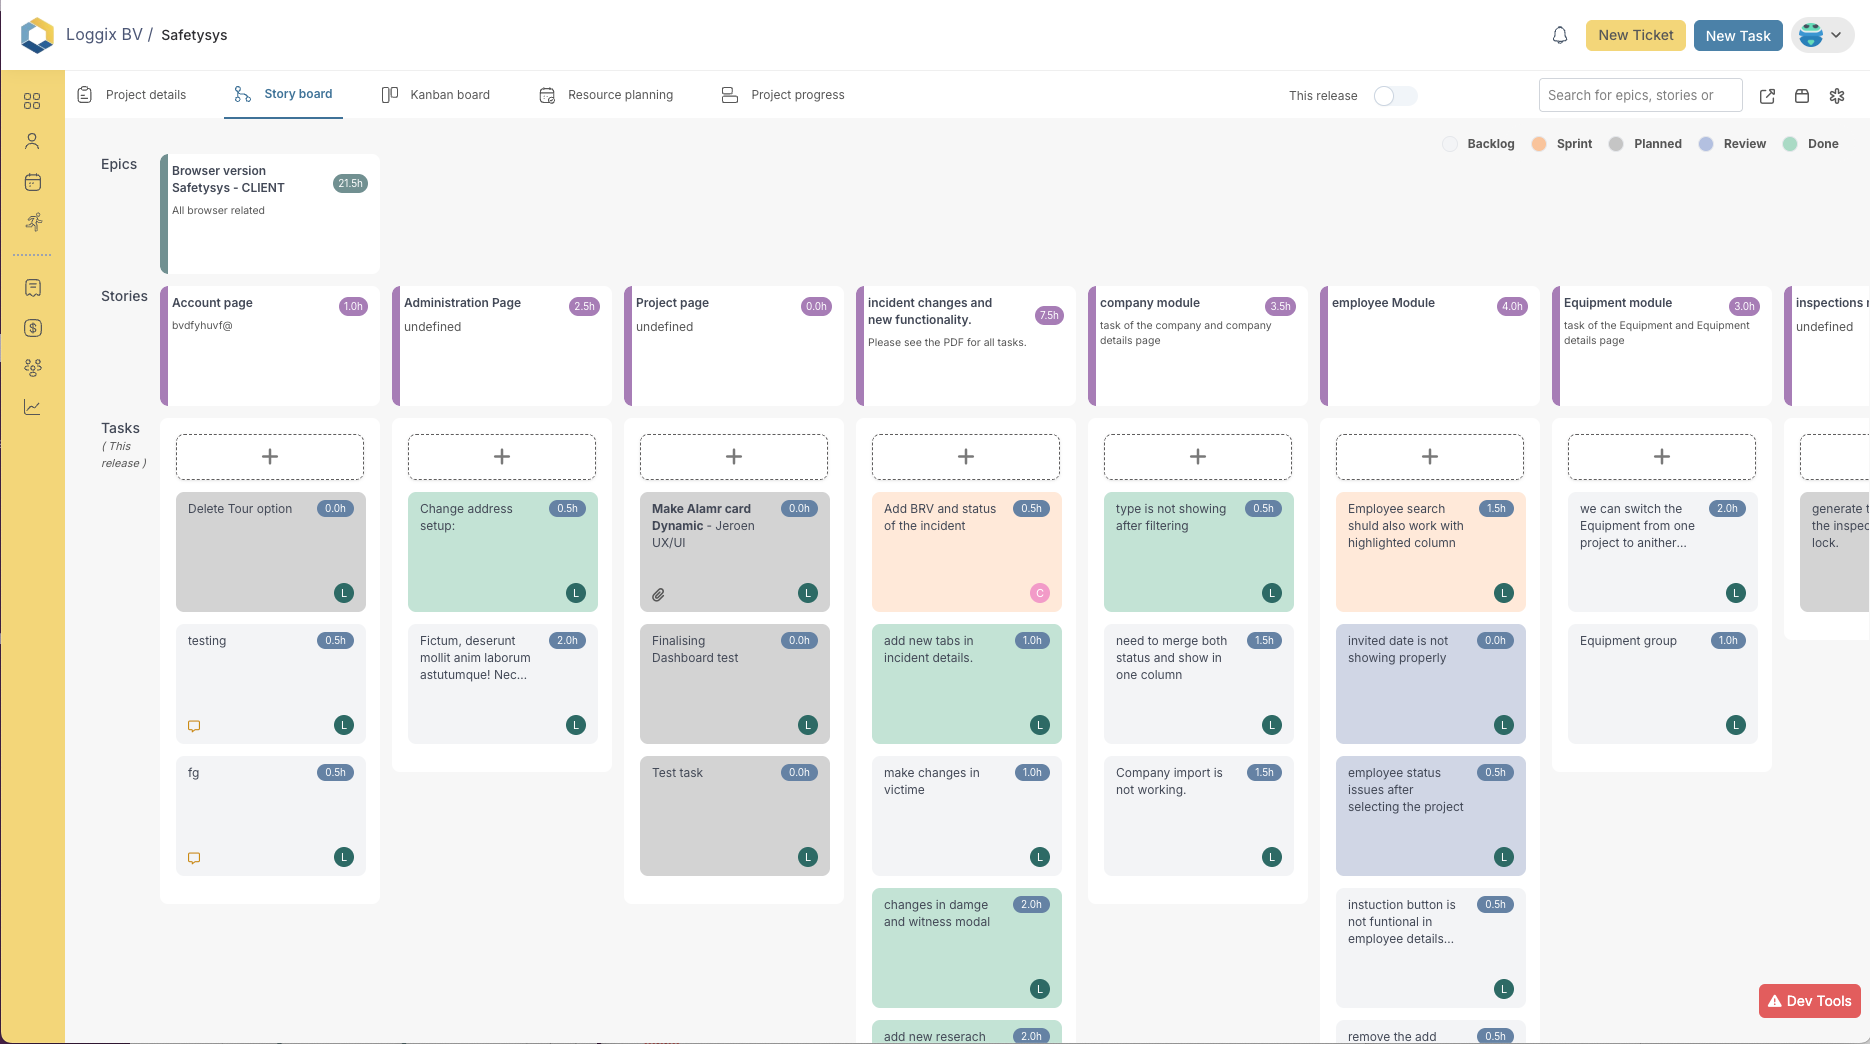This screenshot has width=1870, height=1044.
Task: Click the dashboard grid icon in sidebar
Action: pos(32,101)
